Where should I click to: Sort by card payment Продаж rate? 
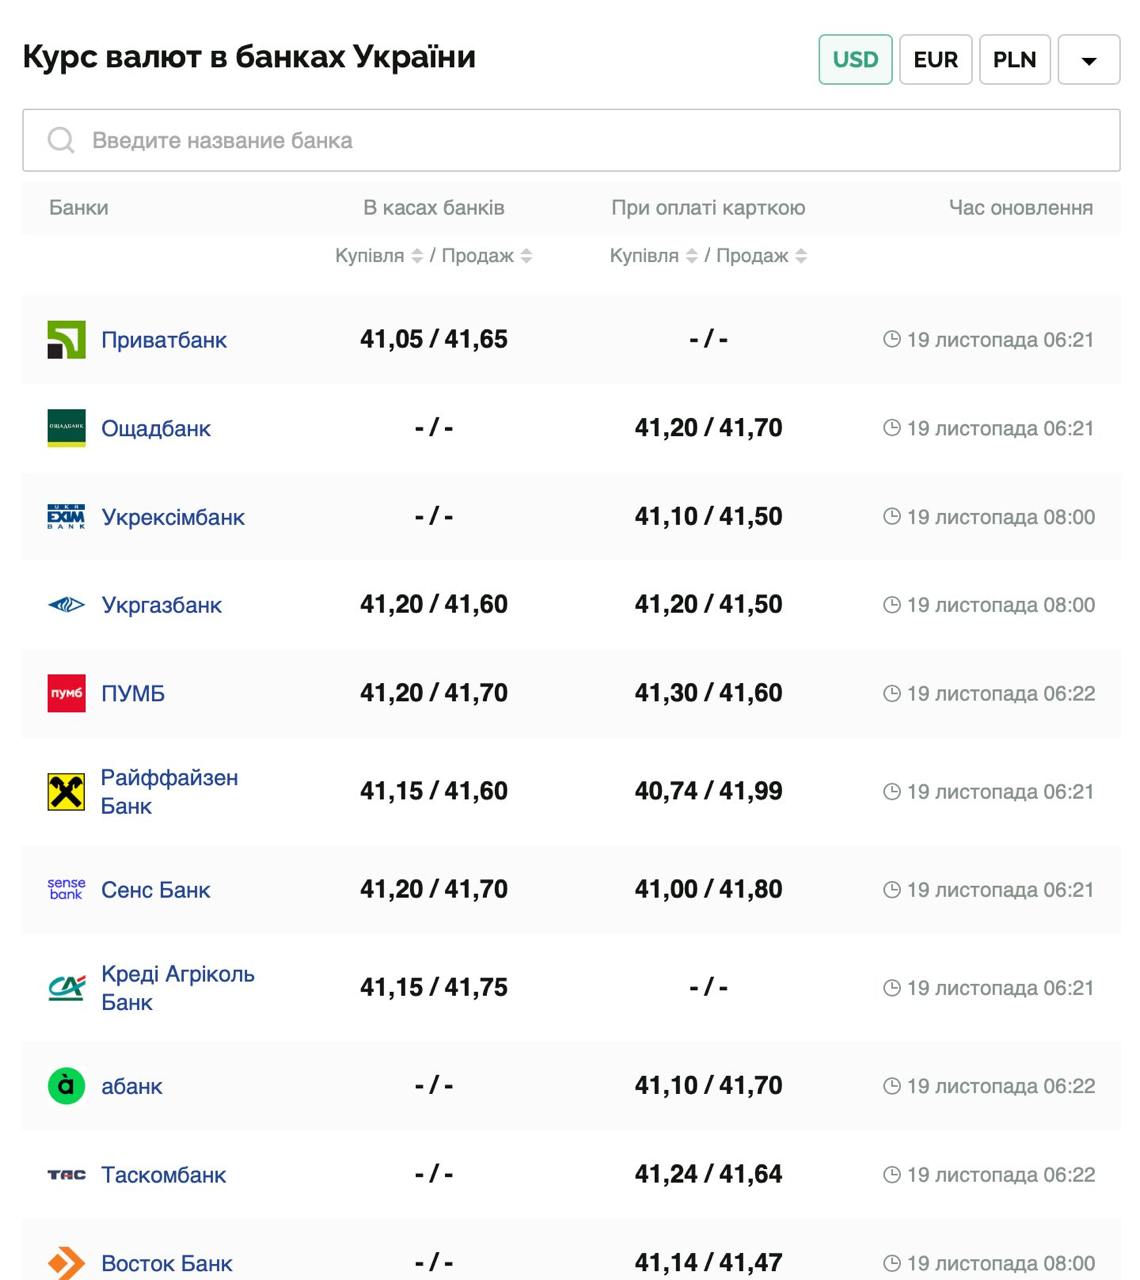[x=801, y=256]
